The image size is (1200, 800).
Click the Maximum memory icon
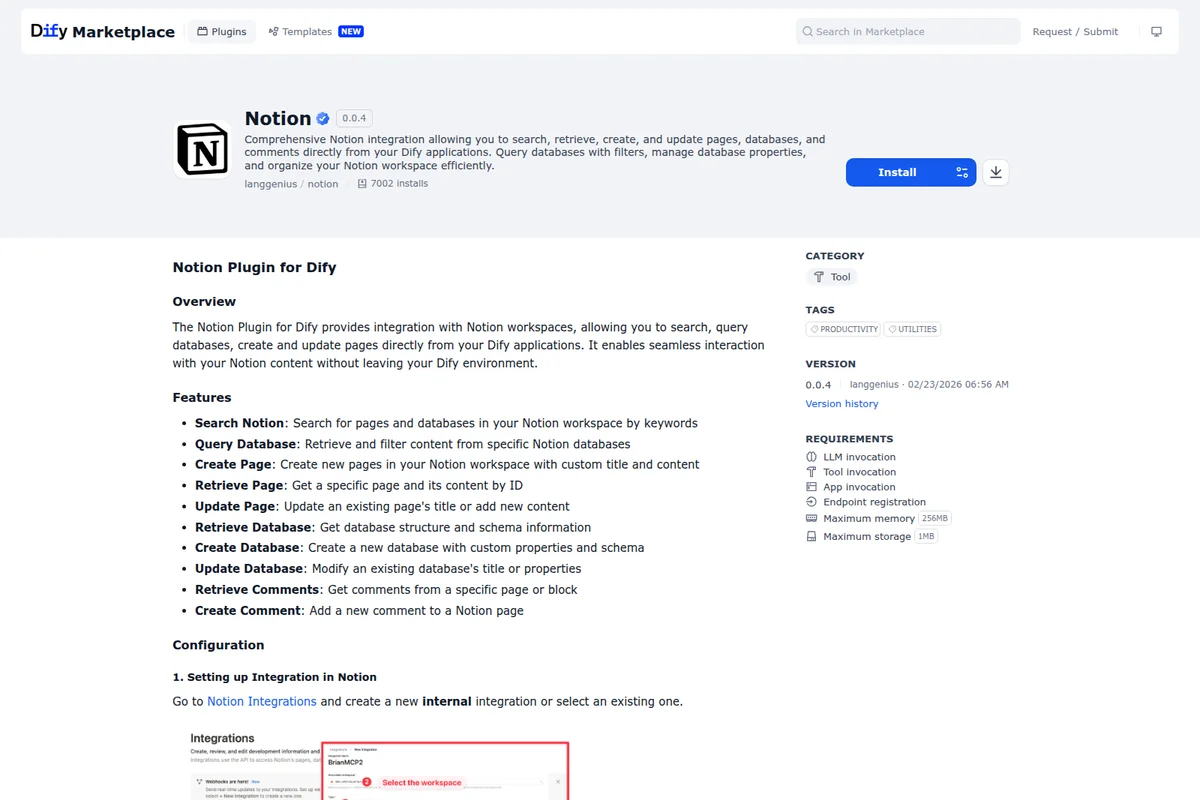(811, 518)
